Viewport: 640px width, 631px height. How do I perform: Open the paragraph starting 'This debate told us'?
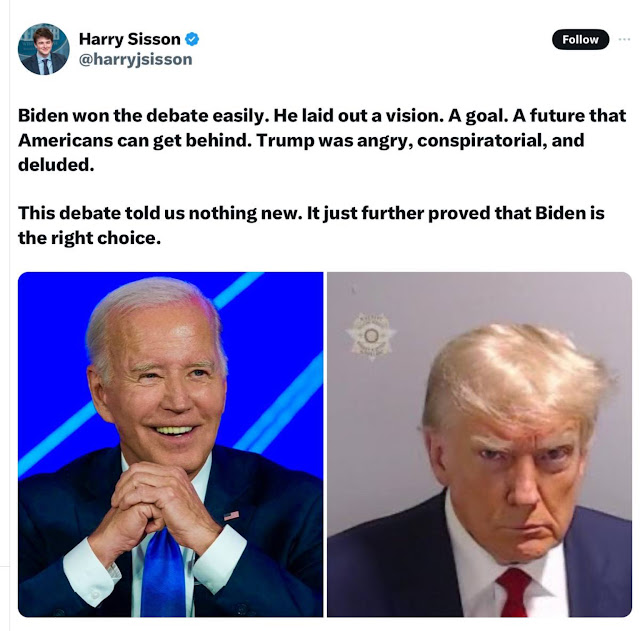tap(311, 225)
